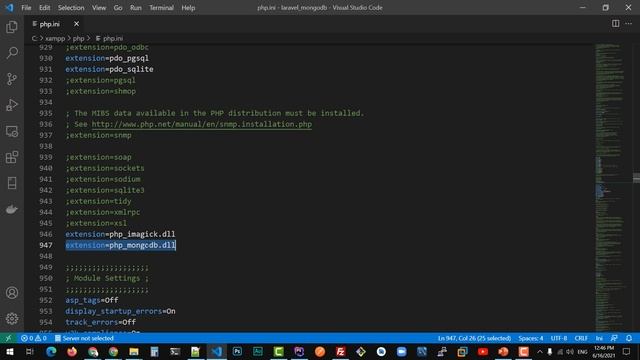Click the '; Module Settings ;' comment line
Screen dimensions: 640x360
point(107,278)
